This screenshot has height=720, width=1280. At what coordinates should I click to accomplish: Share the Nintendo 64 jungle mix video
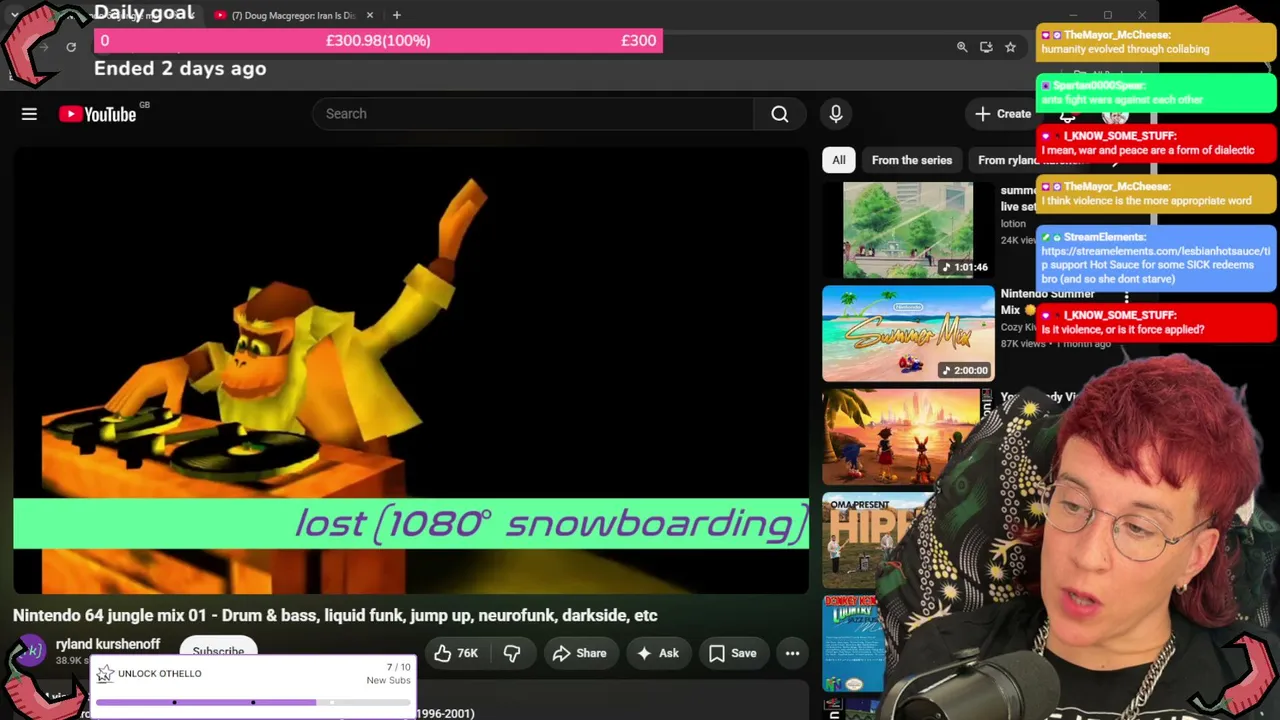(x=580, y=653)
